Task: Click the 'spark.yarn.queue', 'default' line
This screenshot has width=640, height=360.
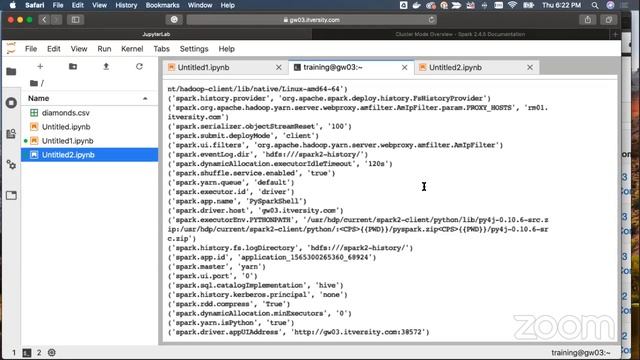Action: pos(231,182)
